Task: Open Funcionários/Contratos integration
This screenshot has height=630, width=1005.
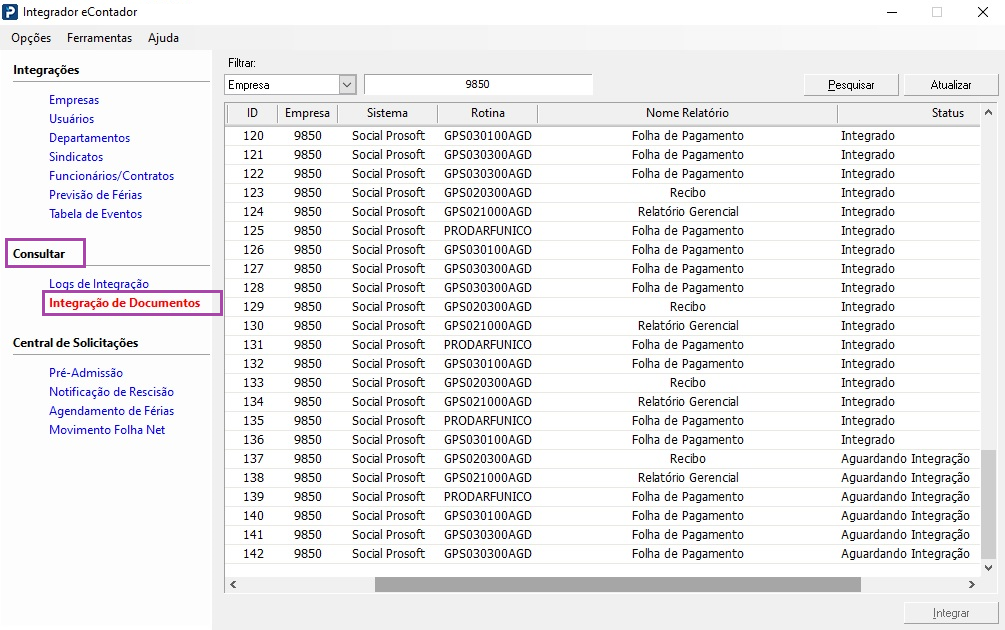Action: coord(111,176)
